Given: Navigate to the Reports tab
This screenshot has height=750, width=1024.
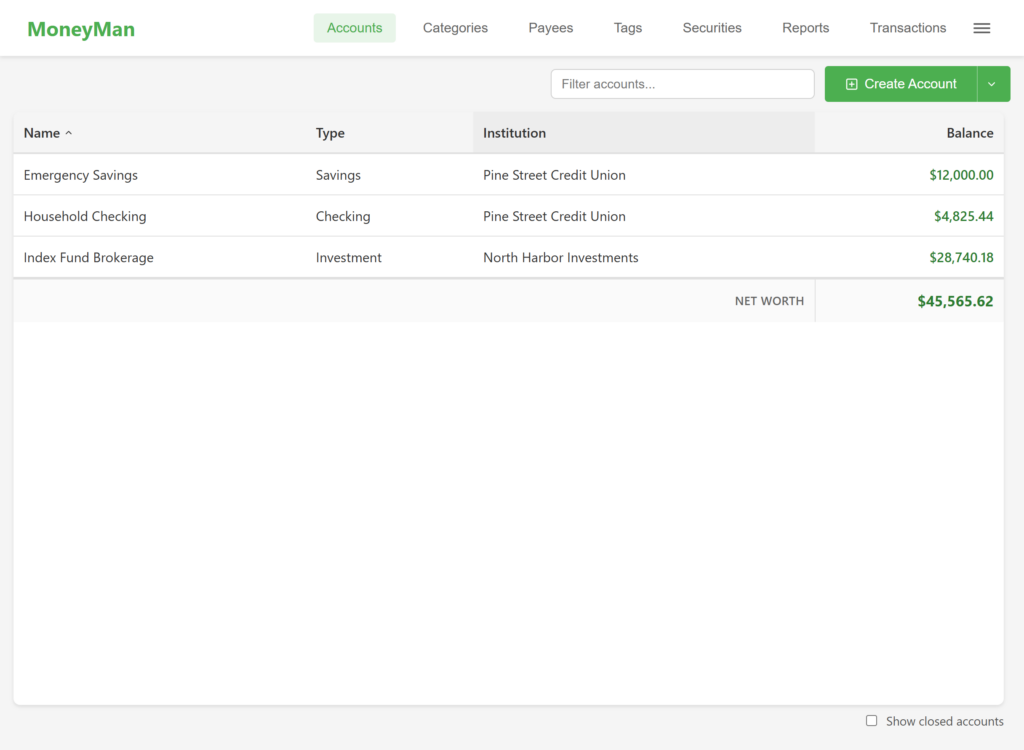Looking at the screenshot, I should (805, 28).
